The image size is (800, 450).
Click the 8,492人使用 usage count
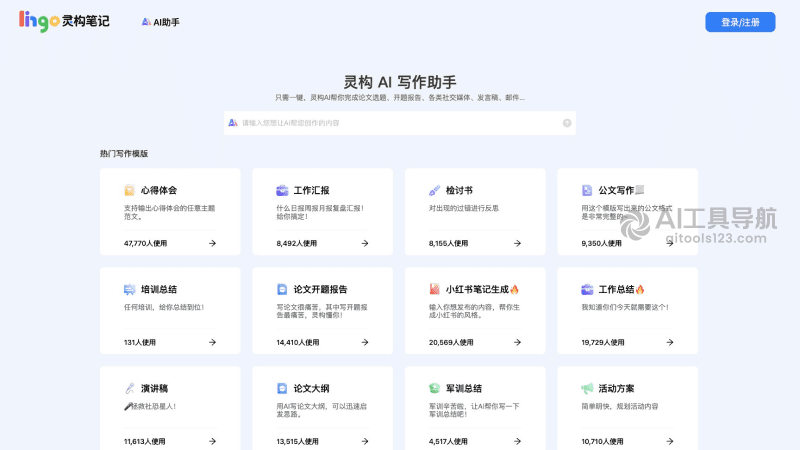point(296,243)
